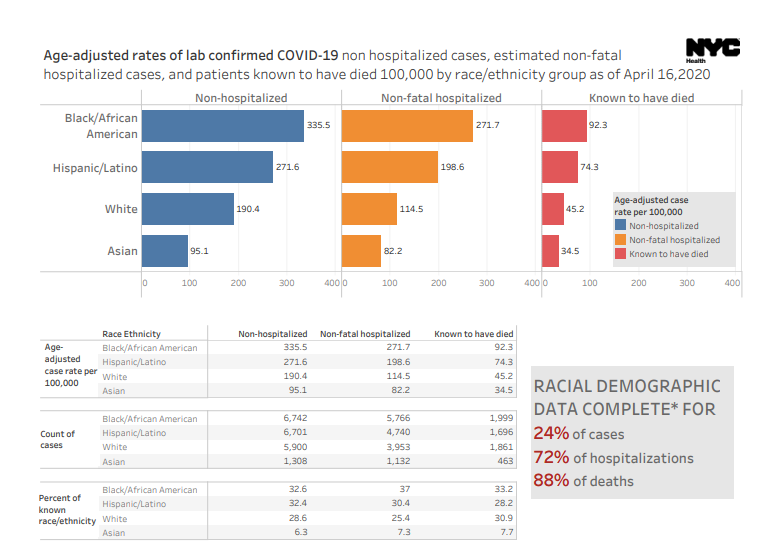Click the 24% of cases text

coord(576,433)
